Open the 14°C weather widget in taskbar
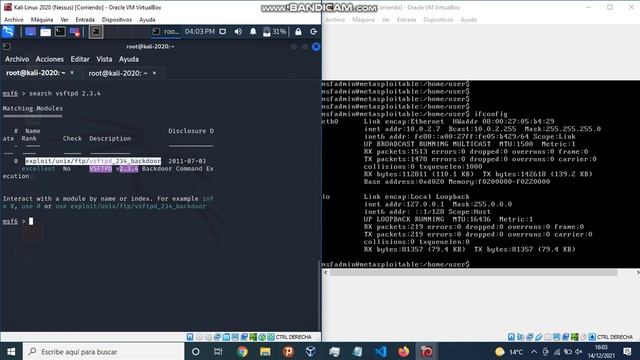 coord(509,351)
